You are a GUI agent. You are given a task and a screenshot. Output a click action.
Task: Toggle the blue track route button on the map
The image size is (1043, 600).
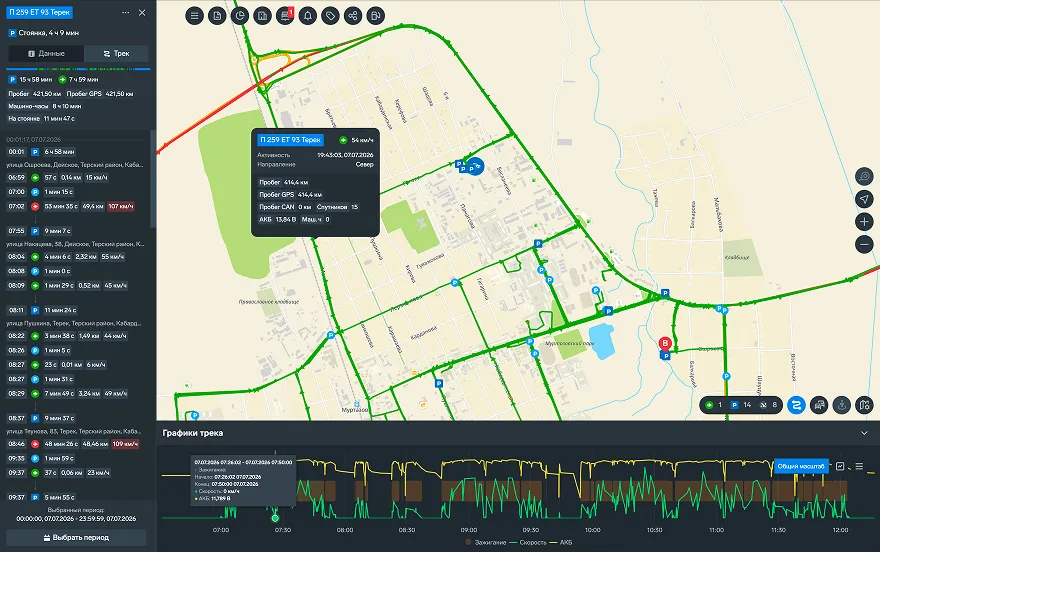(x=796, y=405)
